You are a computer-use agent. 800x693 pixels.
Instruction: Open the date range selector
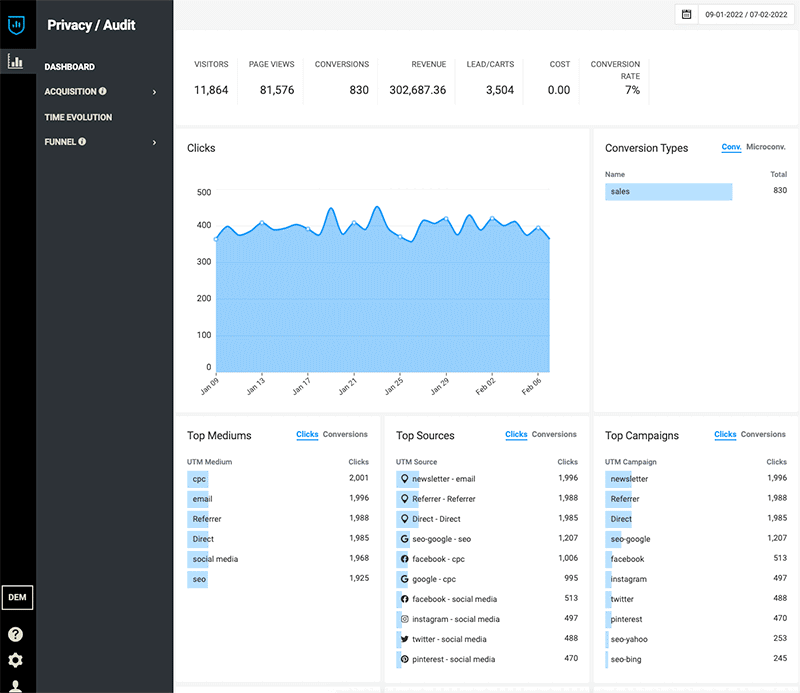pyautogui.click(x=746, y=14)
